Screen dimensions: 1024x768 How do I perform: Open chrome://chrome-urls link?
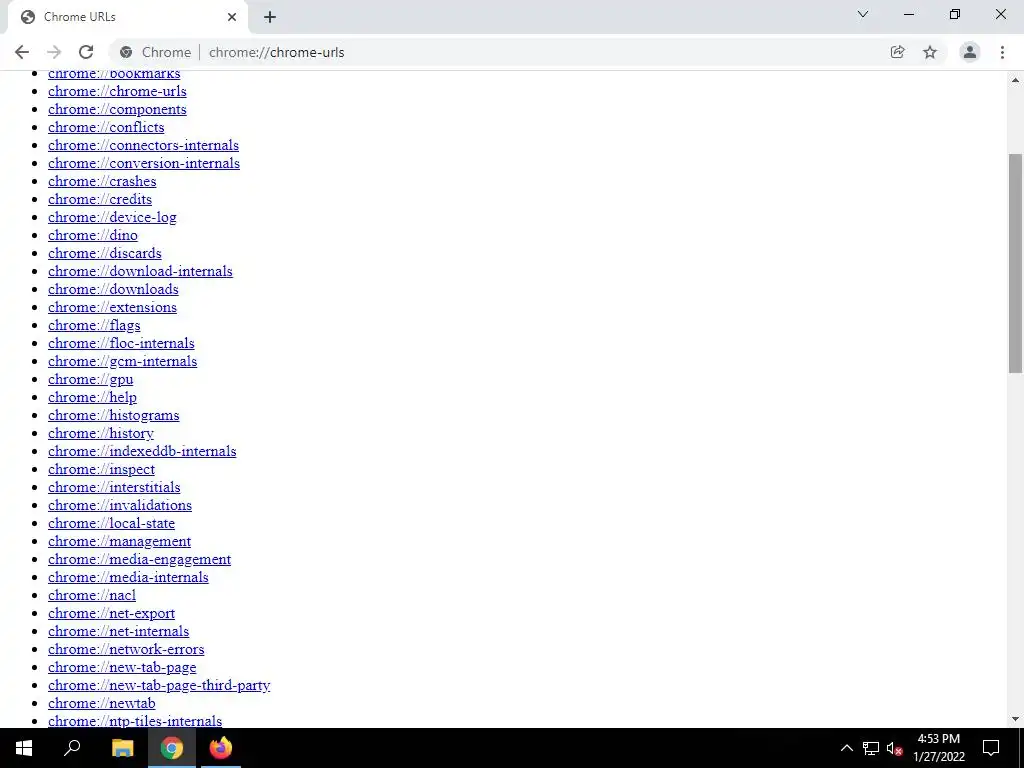click(117, 91)
